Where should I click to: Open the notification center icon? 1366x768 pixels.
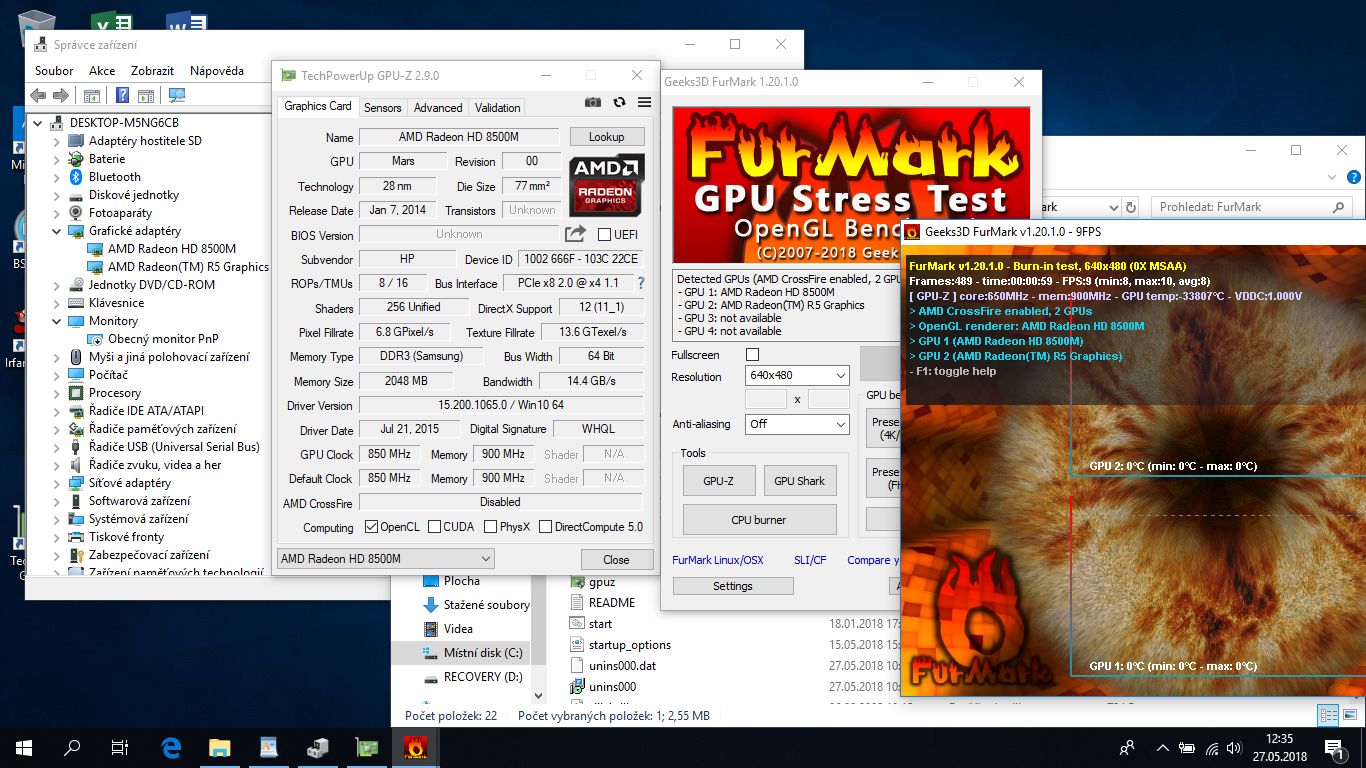[1334, 747]
